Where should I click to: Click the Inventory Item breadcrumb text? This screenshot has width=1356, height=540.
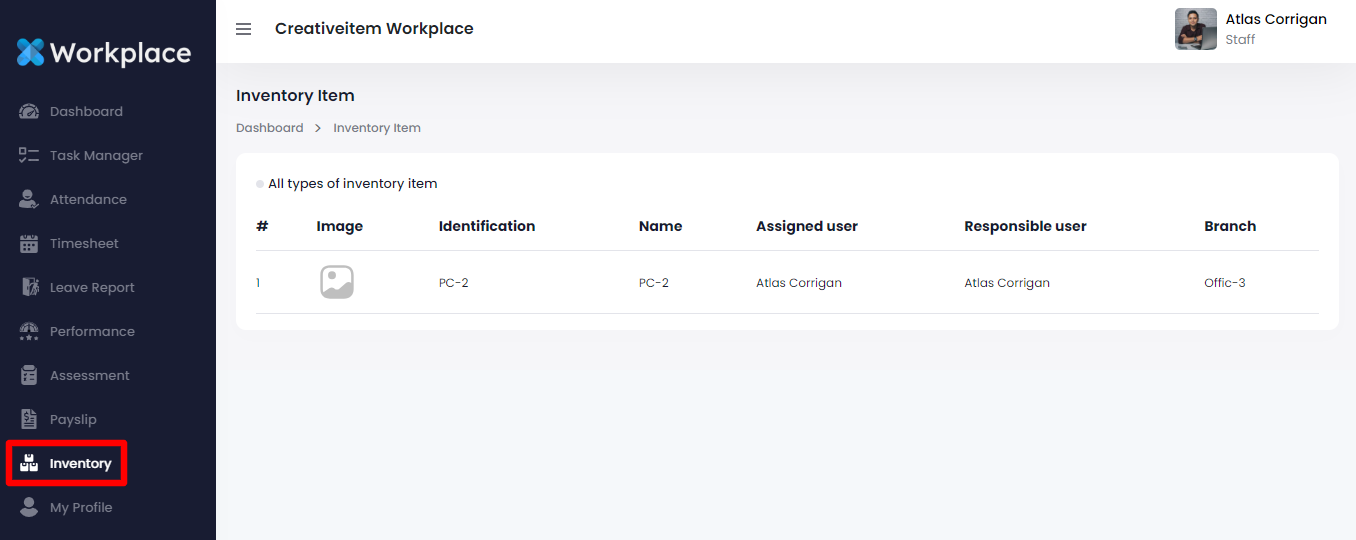(x=376, y=128)
